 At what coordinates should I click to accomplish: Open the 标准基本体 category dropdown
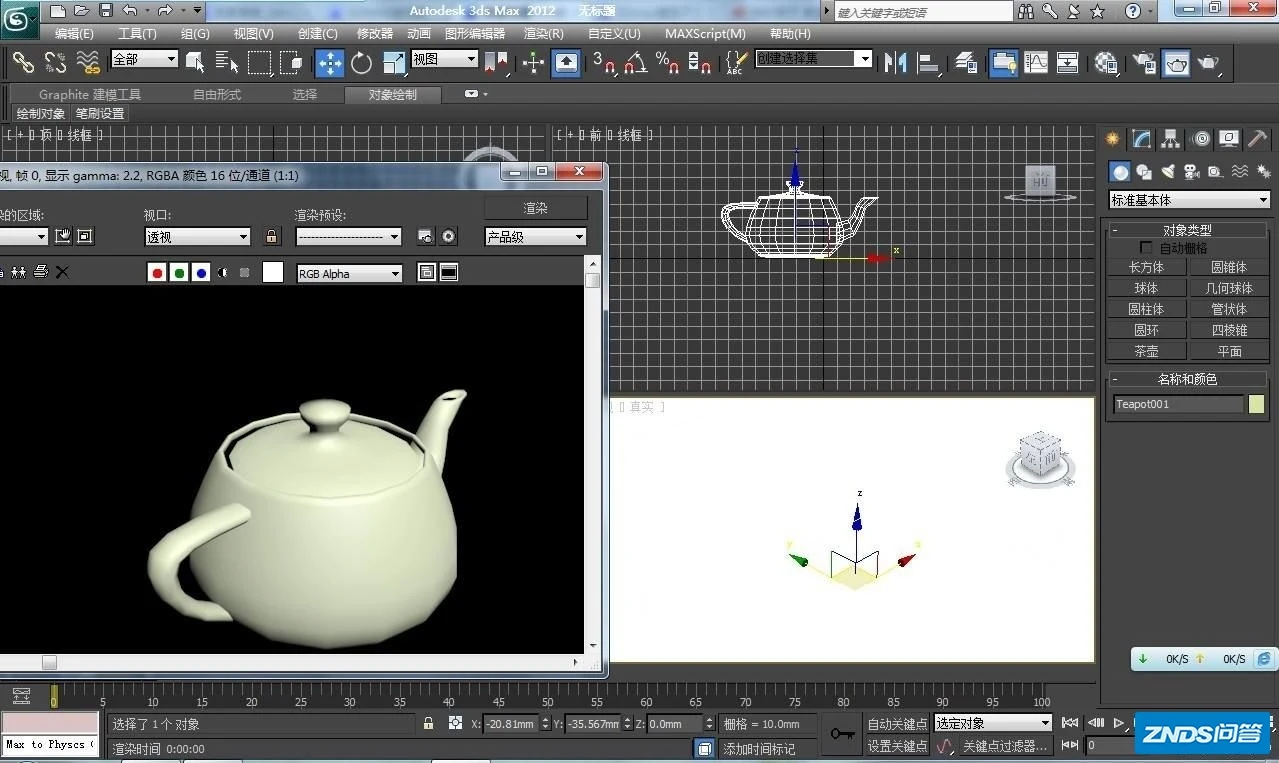1188,199
